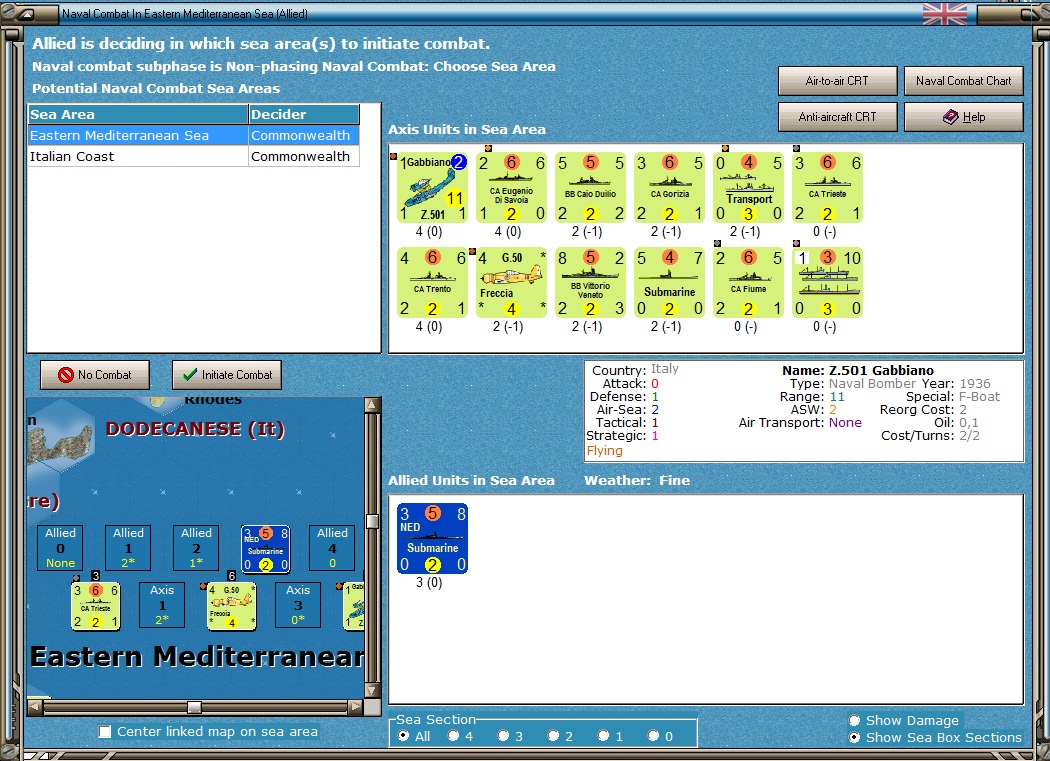This screenshot has width=1050, height=761.
Task: Click the Weather: Fine label
Action: 637,480
